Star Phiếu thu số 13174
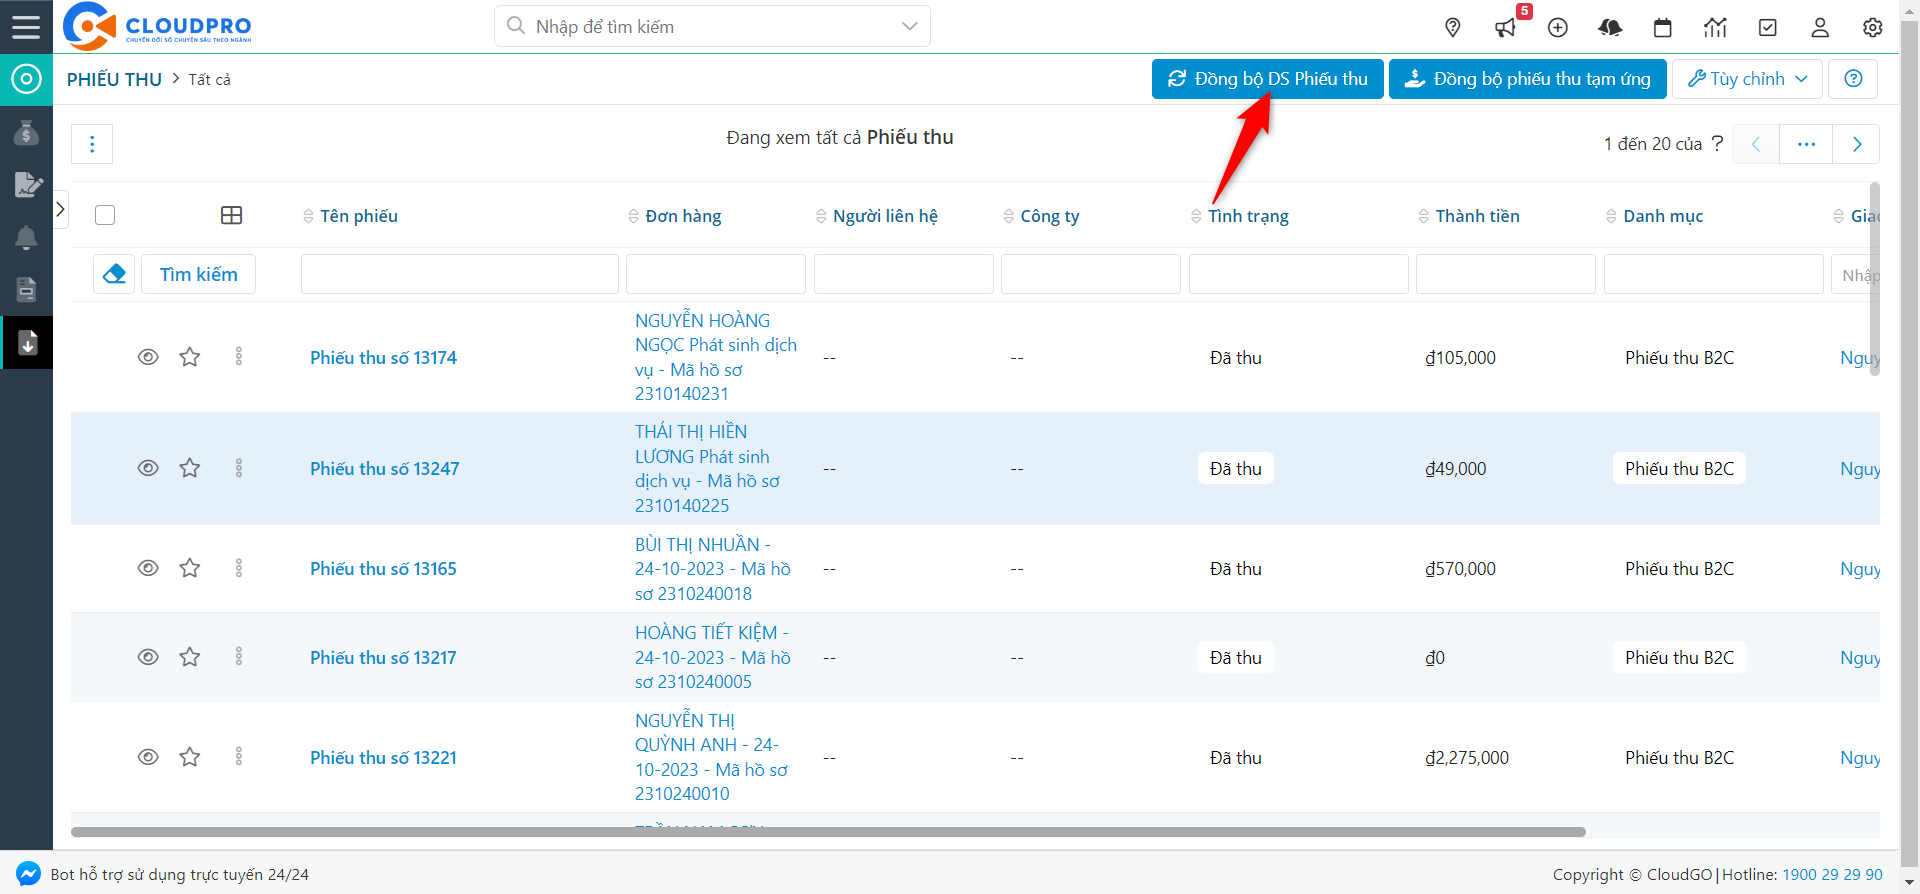1920x894 pixels. coord(190,357)
